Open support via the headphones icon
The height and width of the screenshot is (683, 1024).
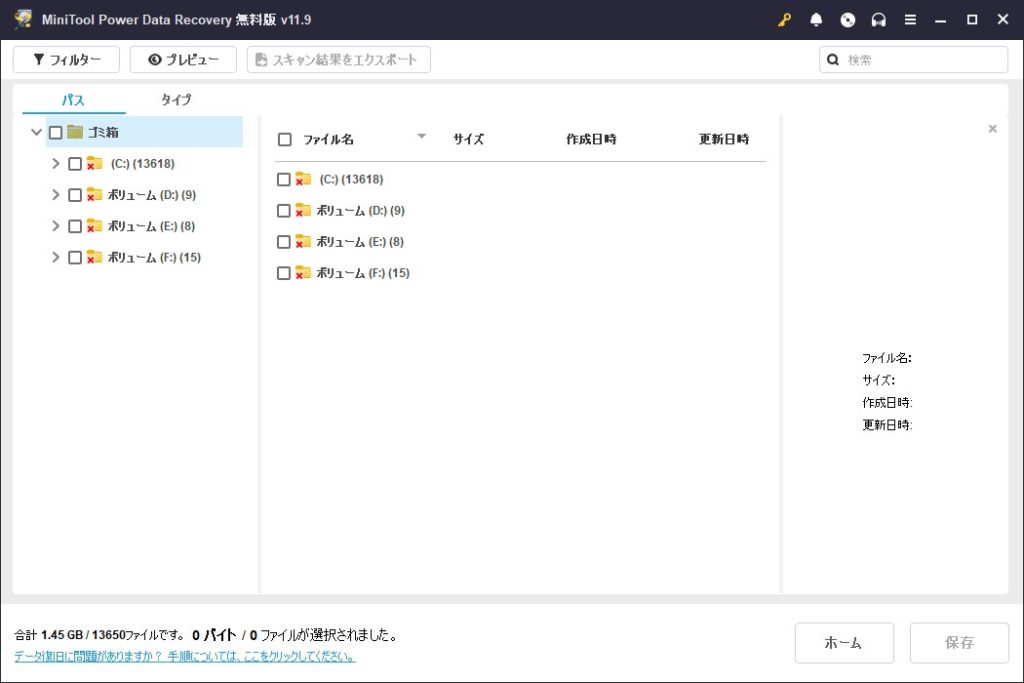pos(879,20)
